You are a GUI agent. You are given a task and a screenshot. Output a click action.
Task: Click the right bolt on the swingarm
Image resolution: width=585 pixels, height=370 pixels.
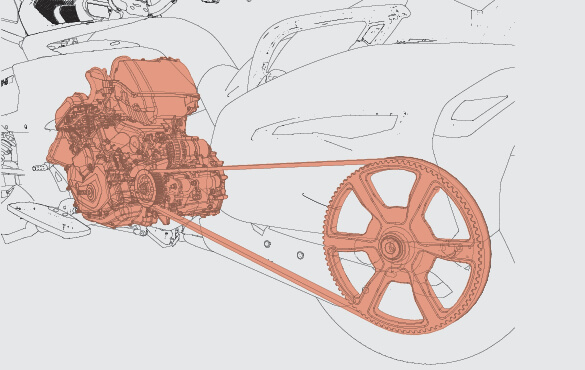[x=300, y=255]
